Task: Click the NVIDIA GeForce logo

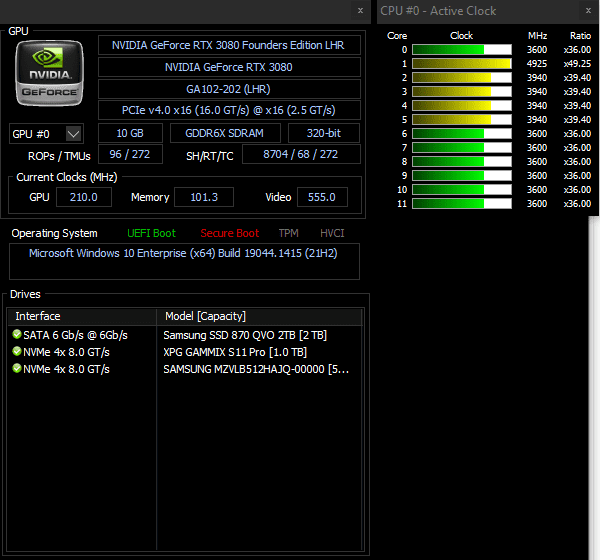Action: [49, 73]
